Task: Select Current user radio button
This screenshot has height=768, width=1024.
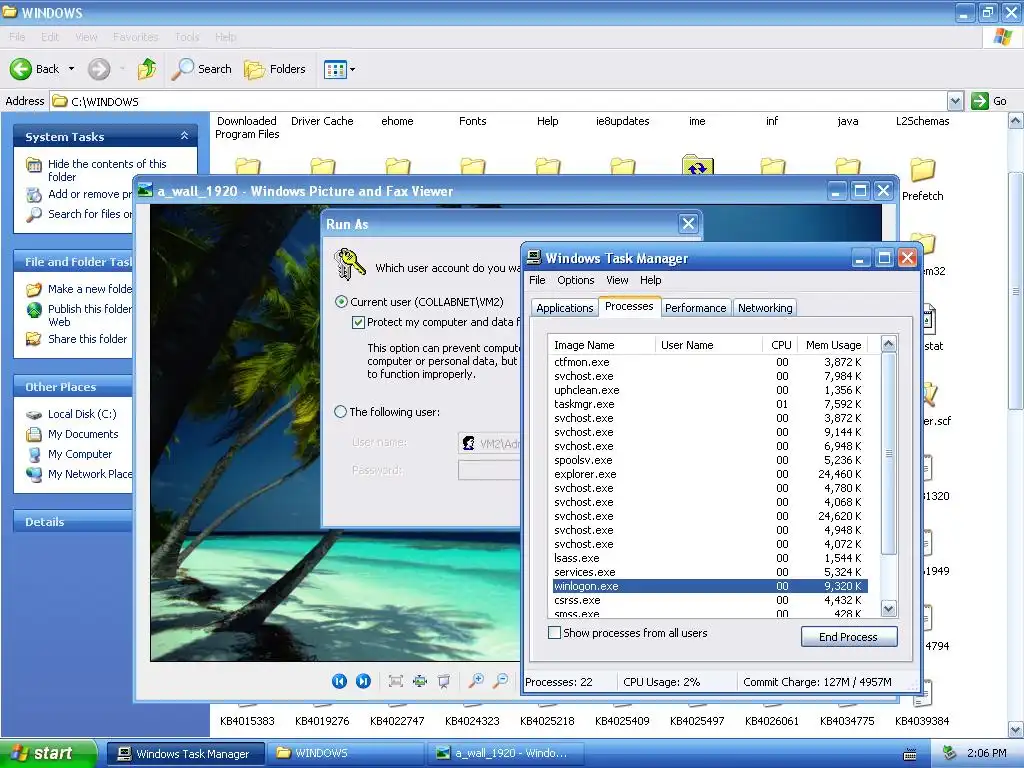Action: click(x=341, y=302)
